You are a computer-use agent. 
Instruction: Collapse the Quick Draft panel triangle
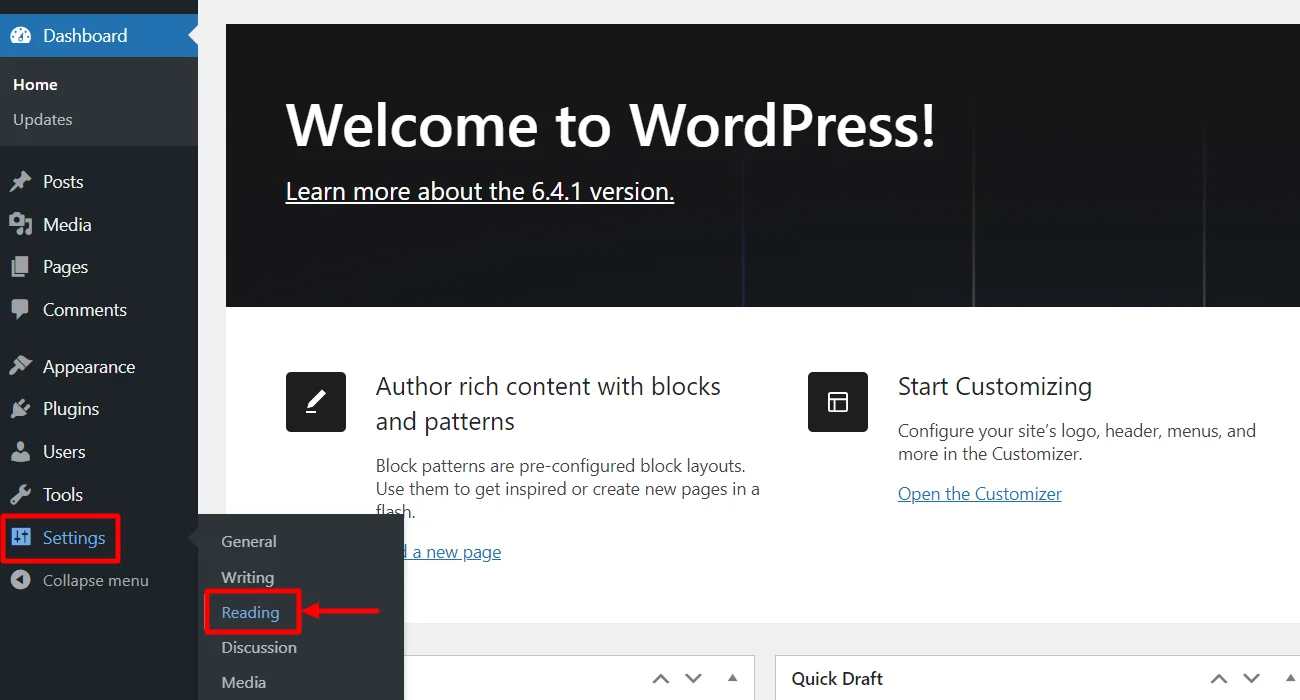[x=1289, y=679]
